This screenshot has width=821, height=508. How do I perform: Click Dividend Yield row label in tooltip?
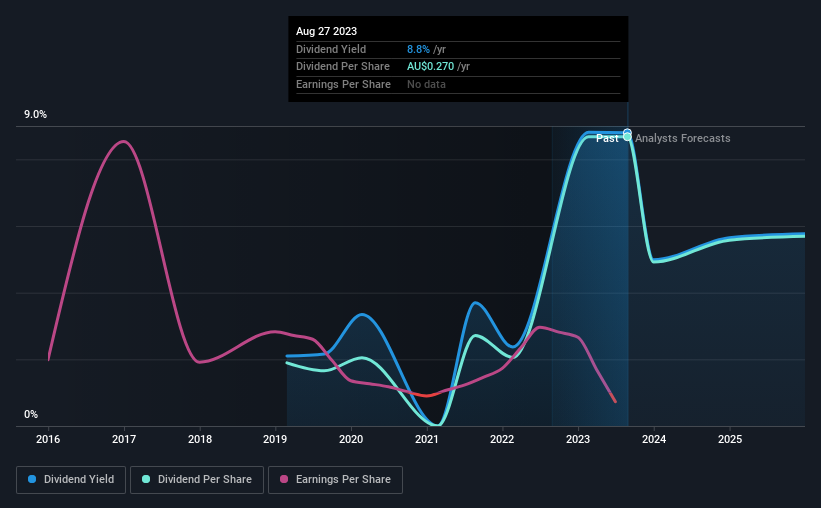point(331,49)
